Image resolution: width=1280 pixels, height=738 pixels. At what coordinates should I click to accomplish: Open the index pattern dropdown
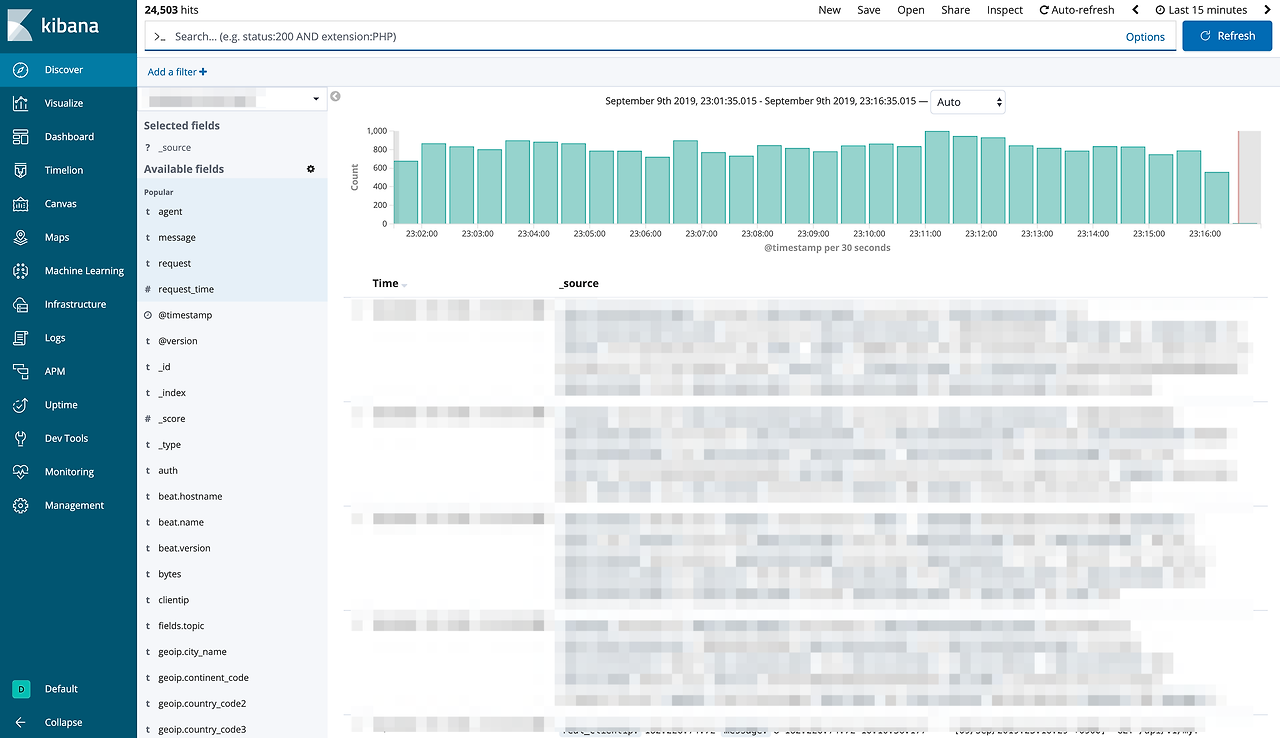232,99
